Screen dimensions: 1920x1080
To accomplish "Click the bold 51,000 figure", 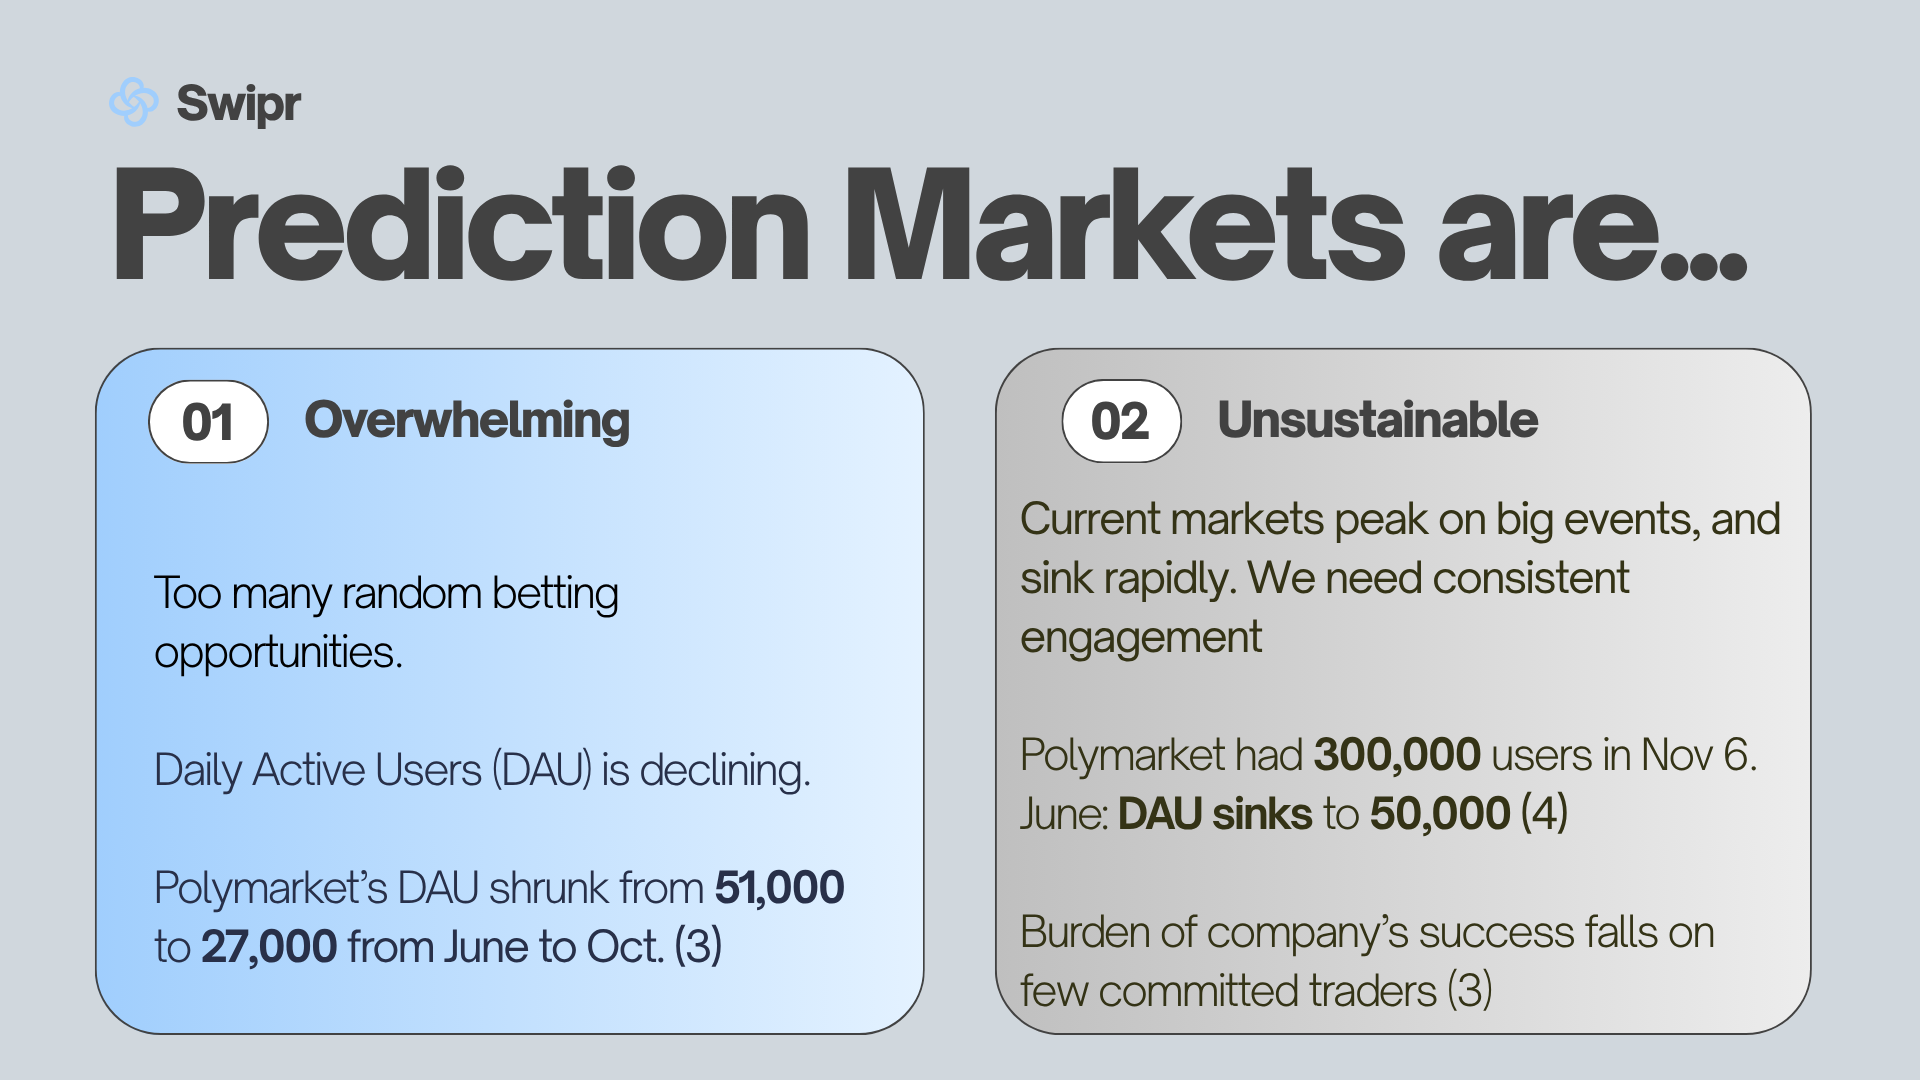I will (780, 888).
